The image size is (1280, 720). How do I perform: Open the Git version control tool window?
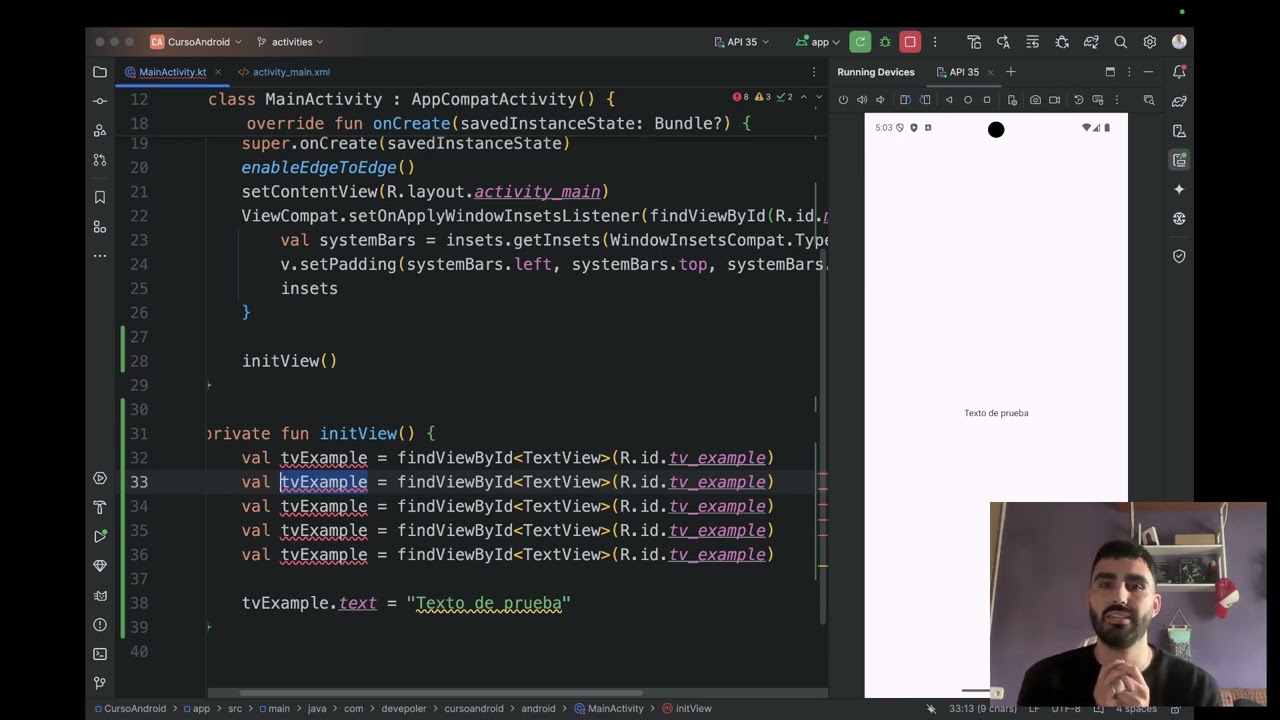[x=100, y=683]
